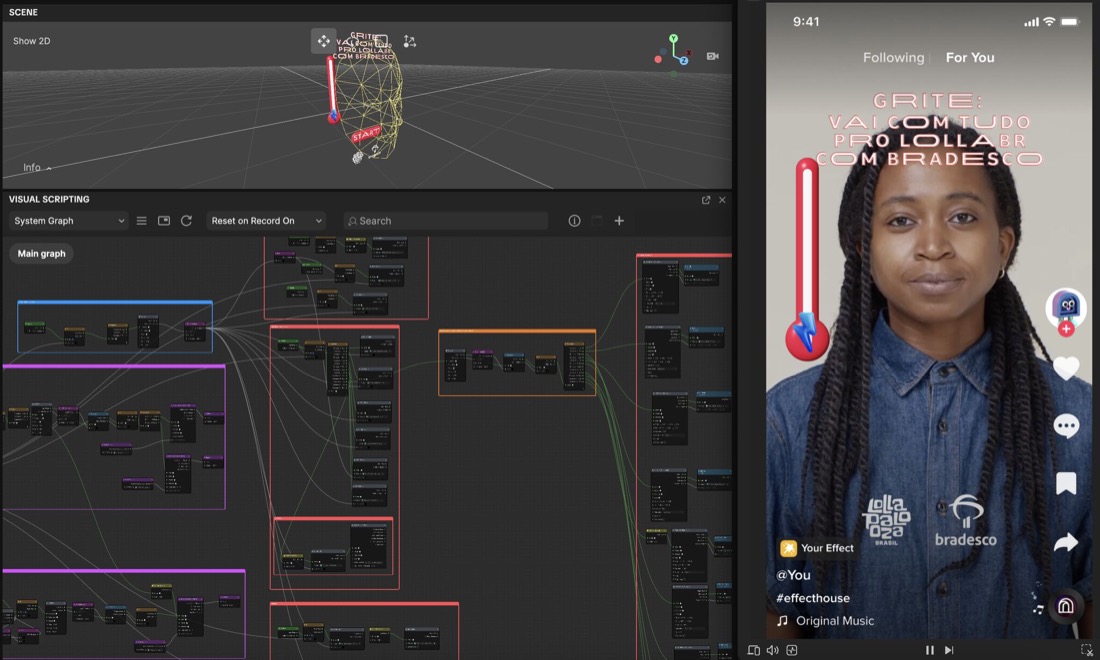This screenshot has height=660, width=1100.
Task: Pause the preview playback
Action: point(930,650)
